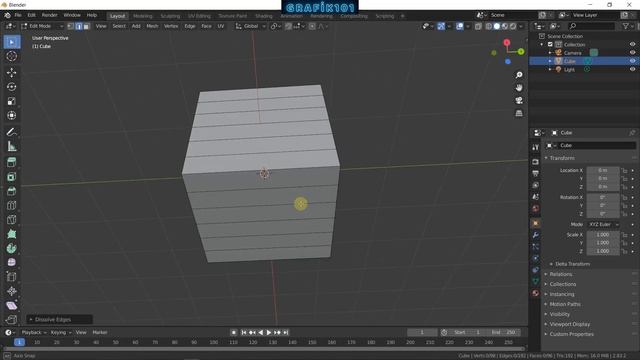The height and width of the screenshot is (360, 640).
Task: Enable edge select mode
Action: click(79, 26)
